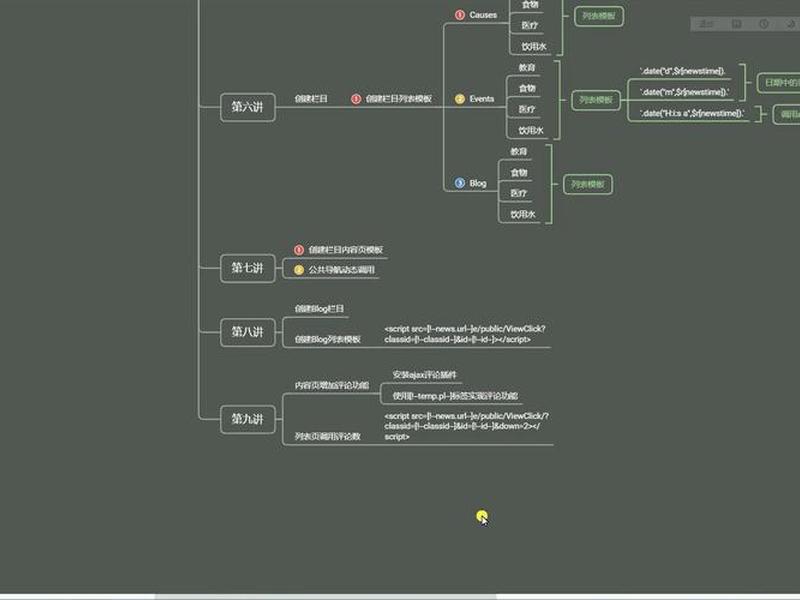Viewport: 800px width, 600px height.
Task: Select the temp.pl 标签实现评论功能 node
Action: coord(455,395)
